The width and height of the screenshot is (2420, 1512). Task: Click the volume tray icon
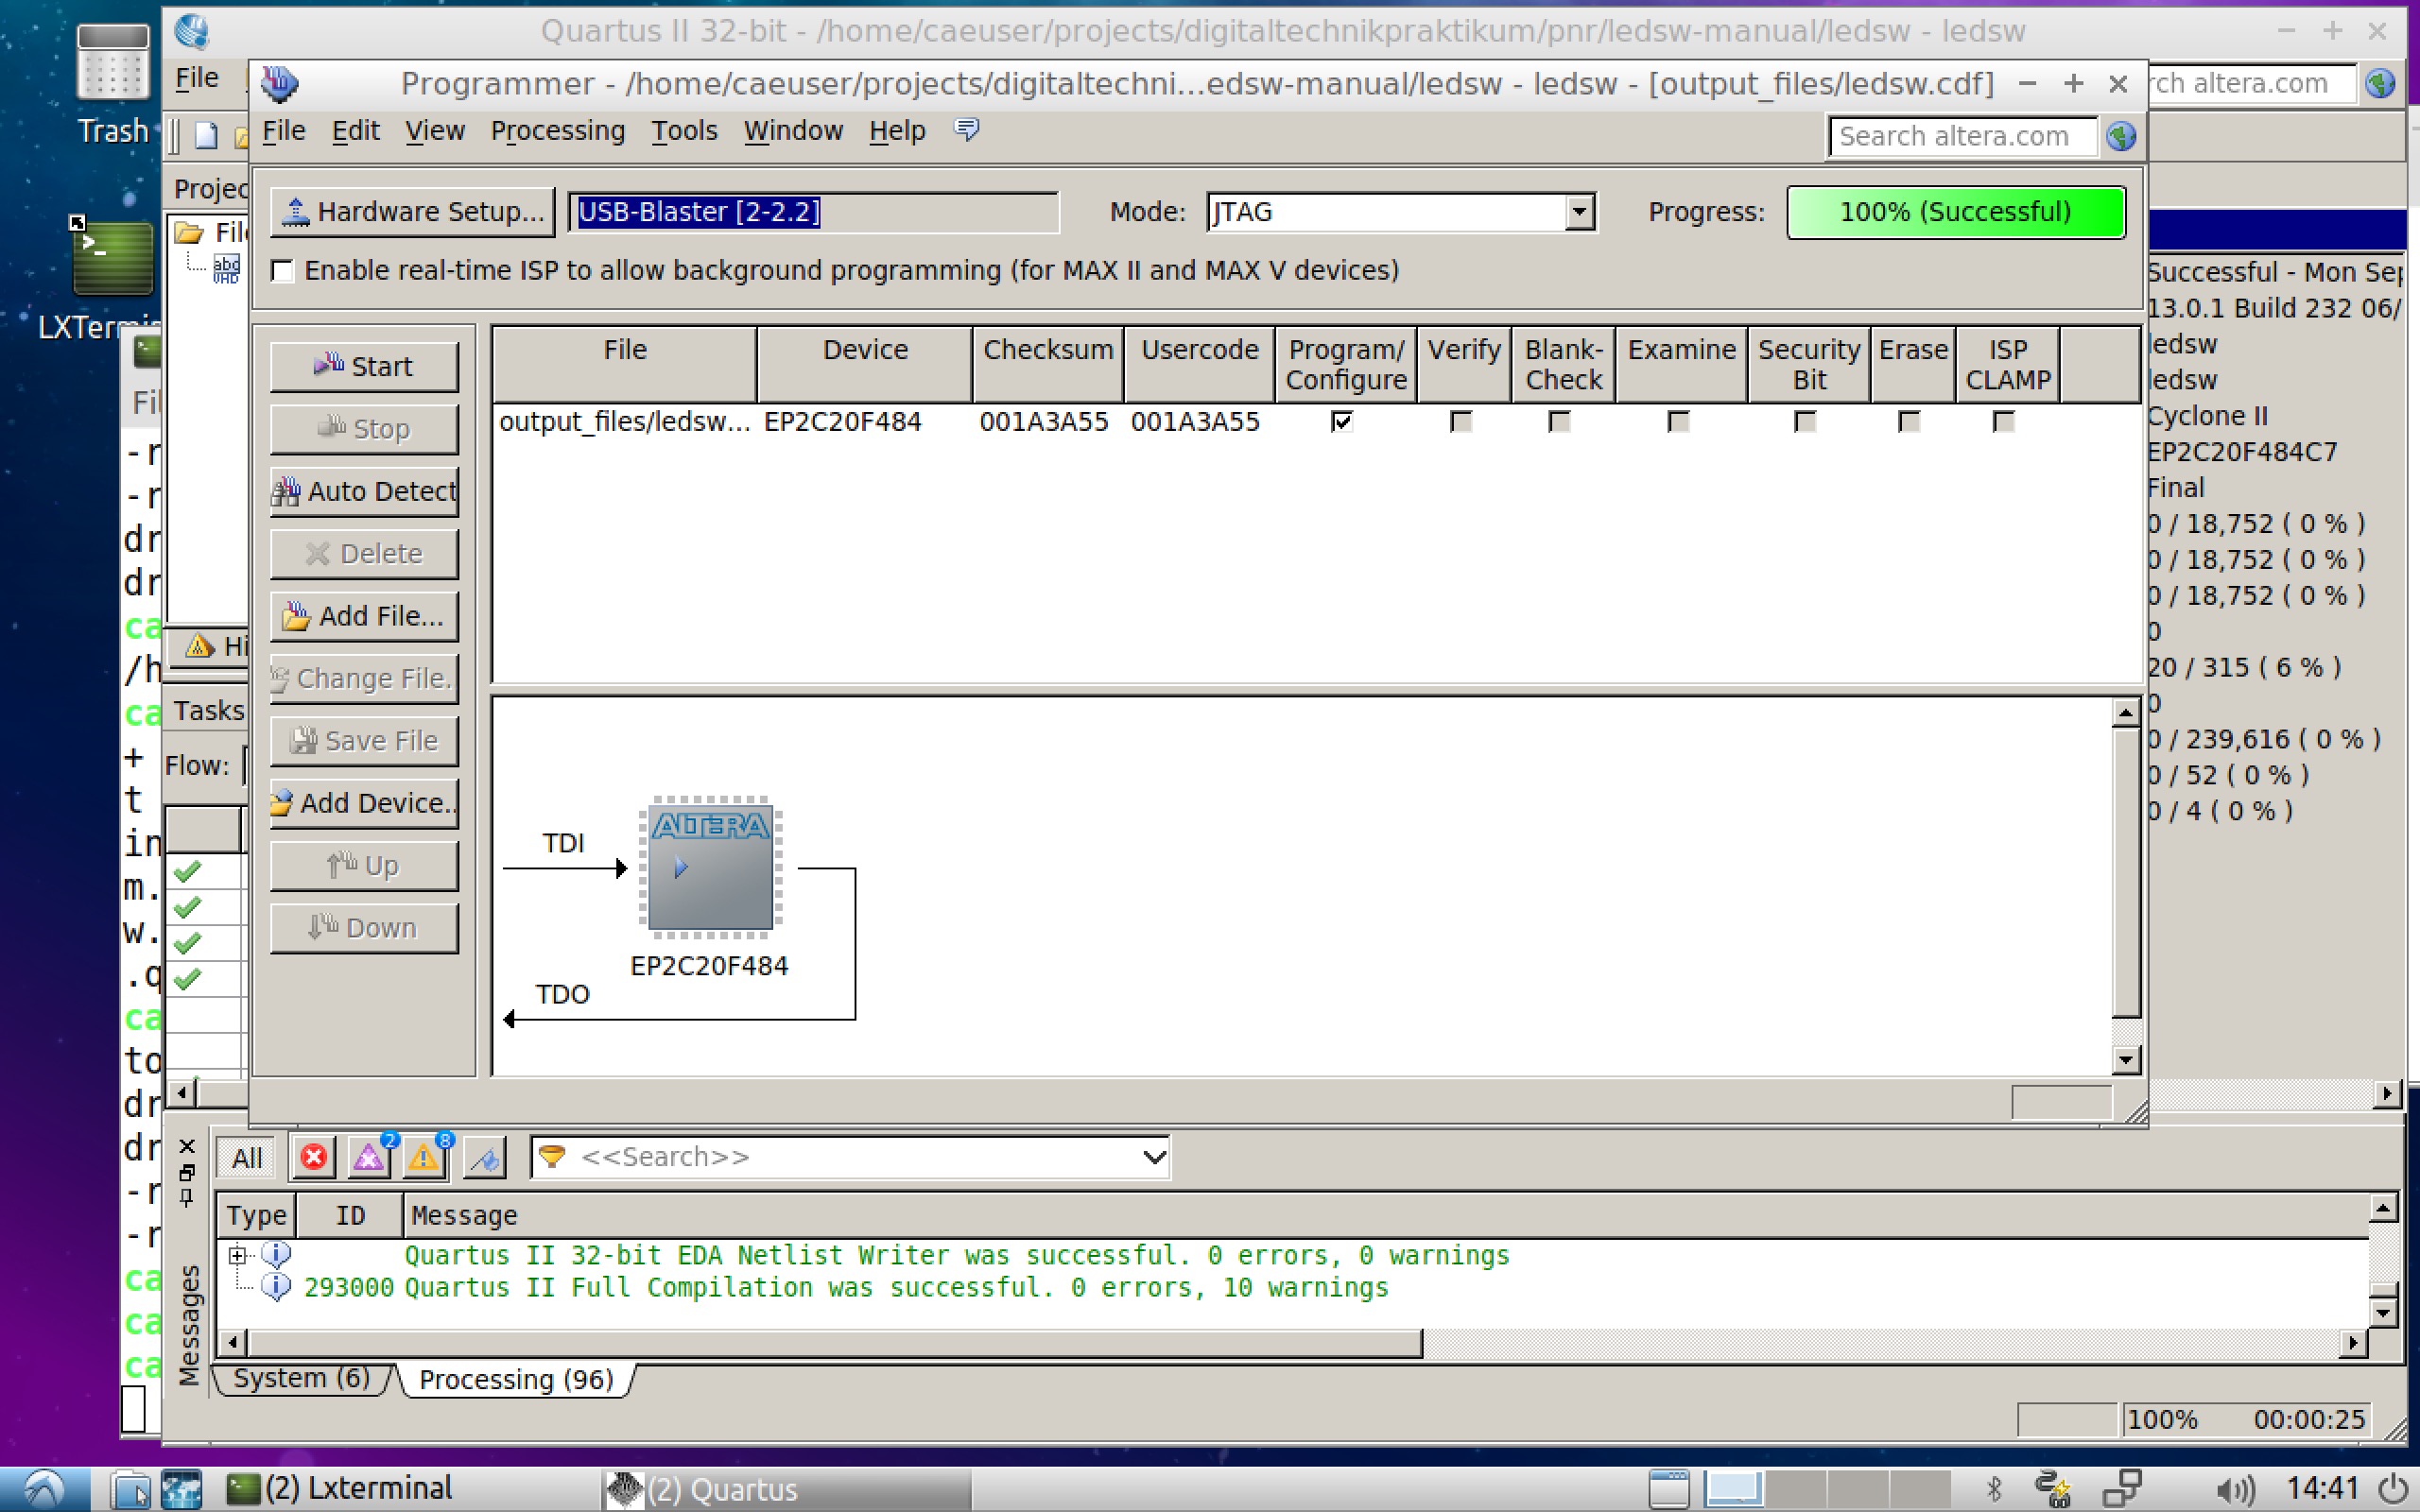[x=2236, y=1489]
